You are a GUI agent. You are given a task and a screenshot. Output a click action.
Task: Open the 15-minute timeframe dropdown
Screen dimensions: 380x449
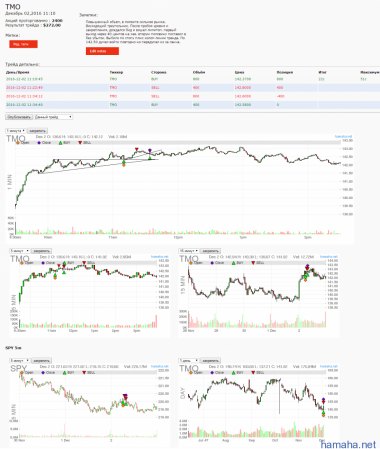click(x=189, y=251)
